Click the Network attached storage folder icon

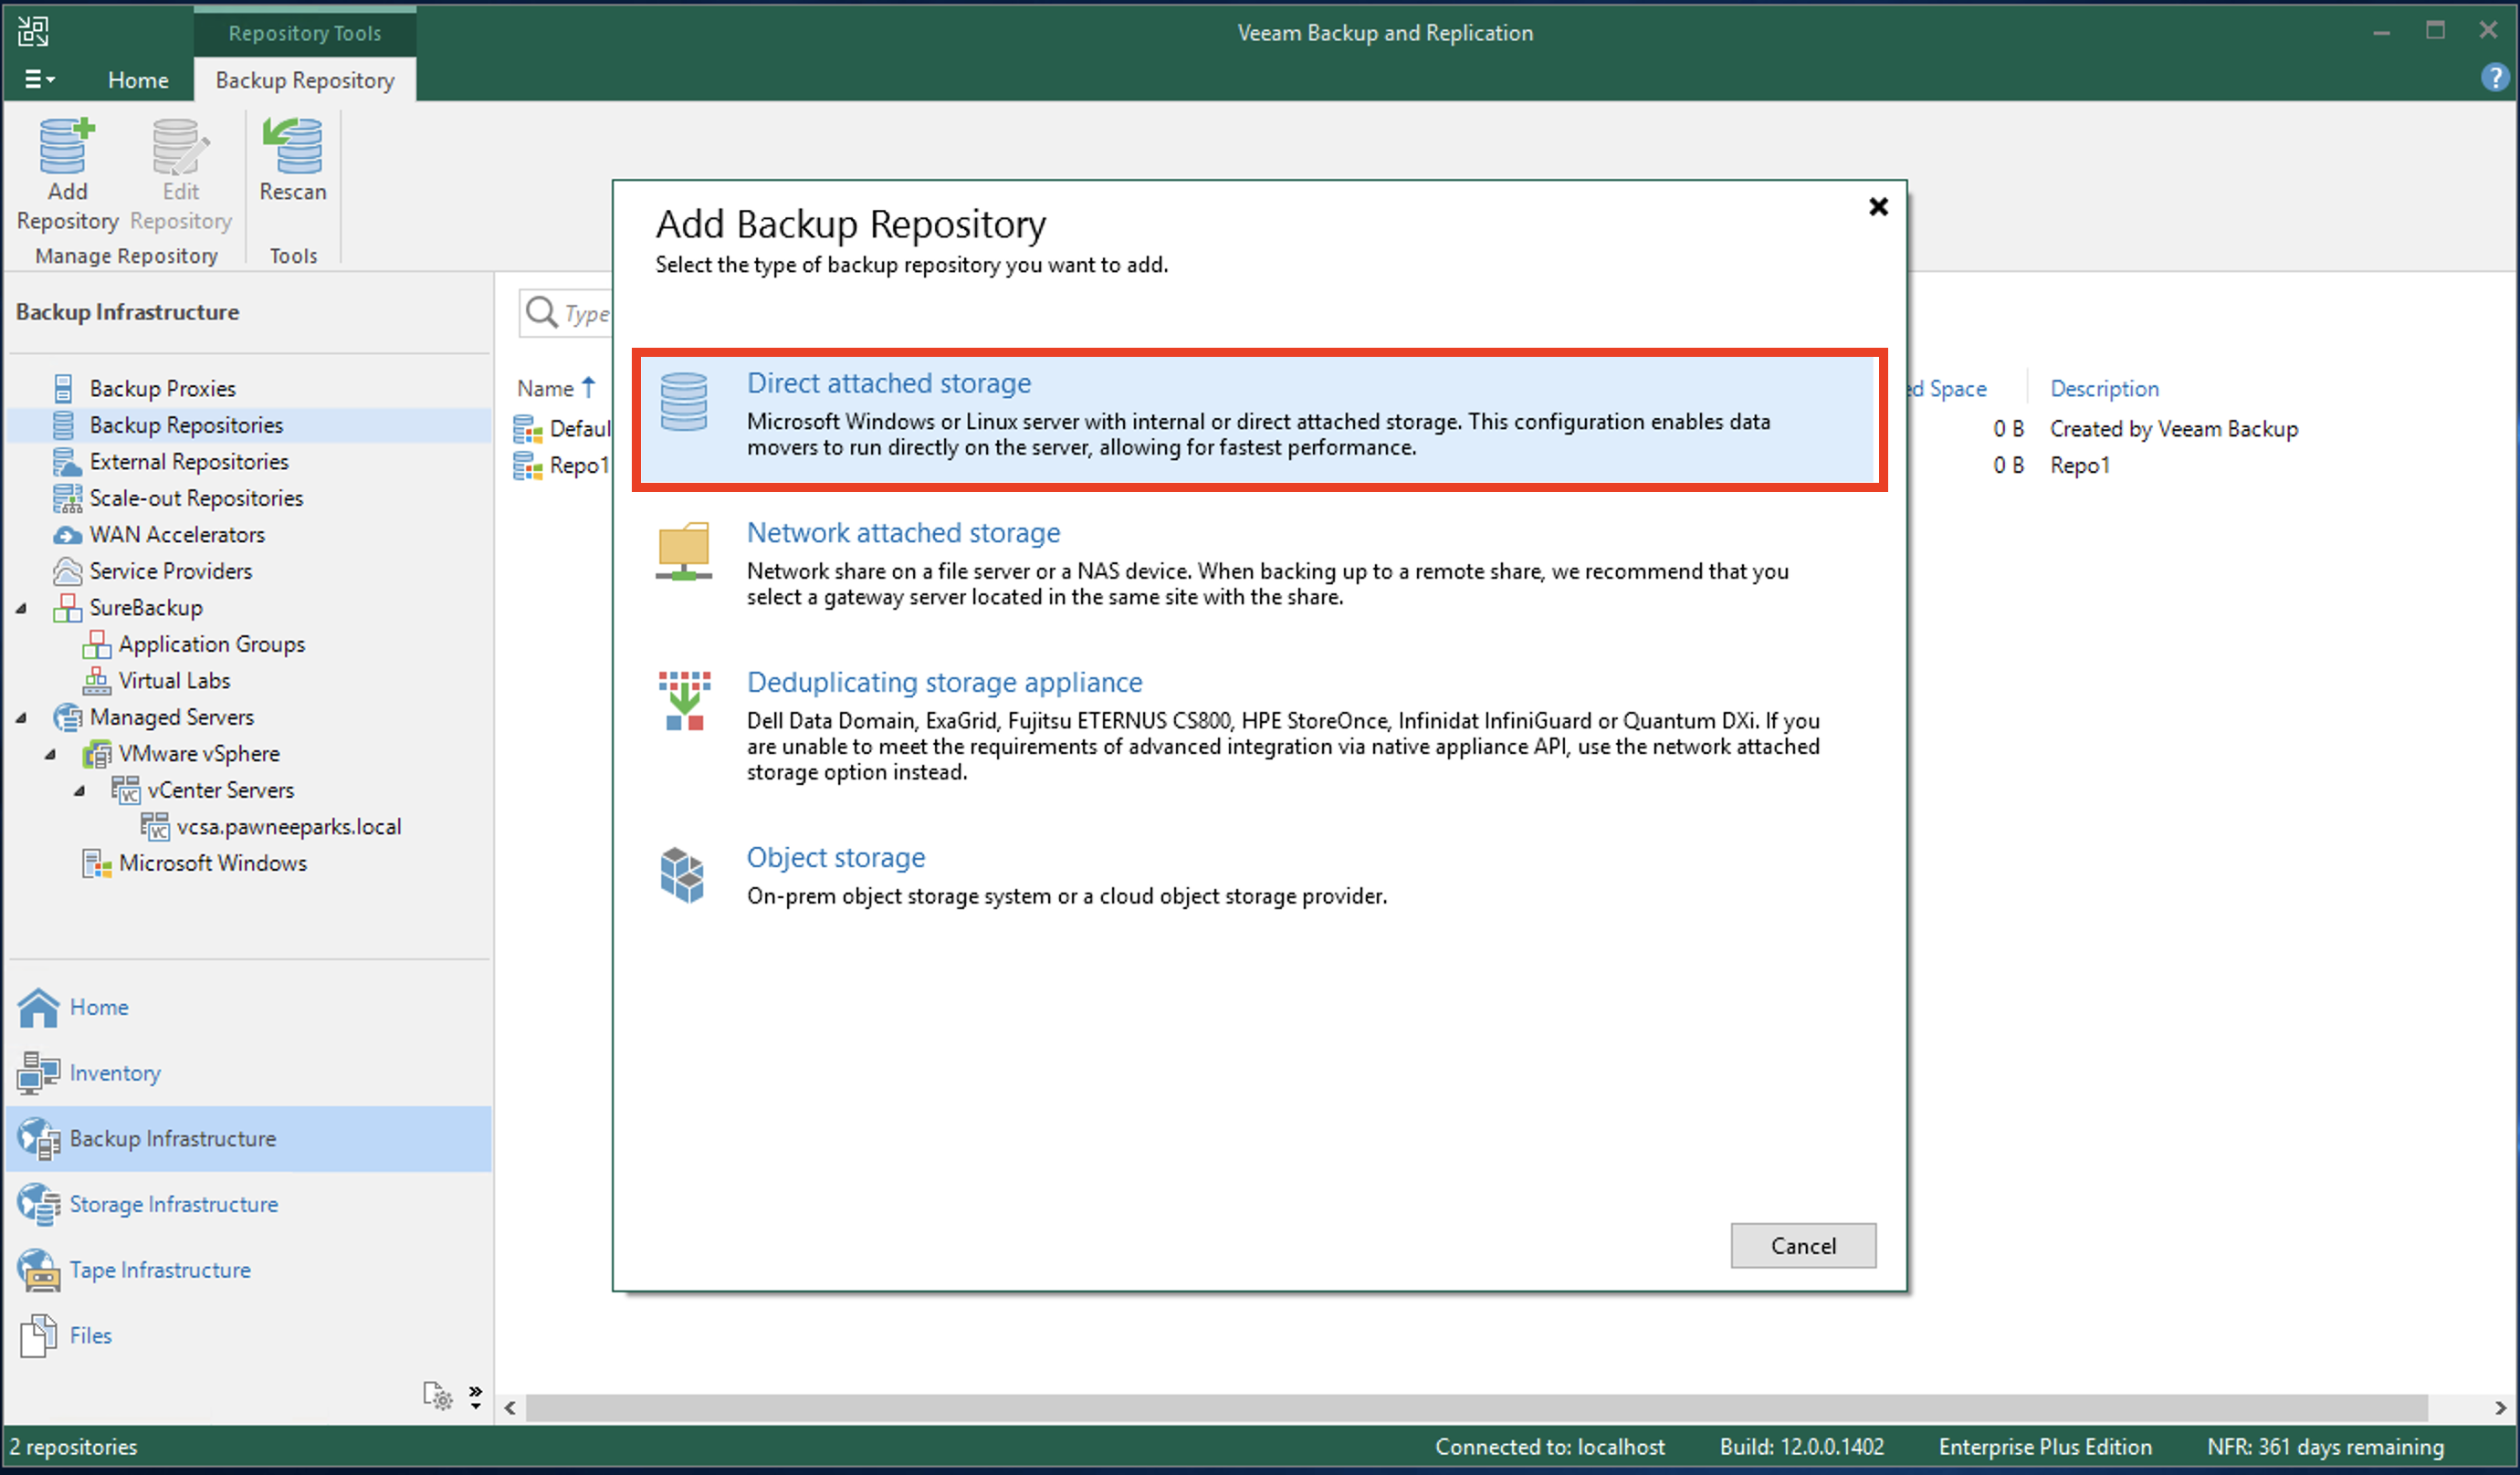point(684,551)
